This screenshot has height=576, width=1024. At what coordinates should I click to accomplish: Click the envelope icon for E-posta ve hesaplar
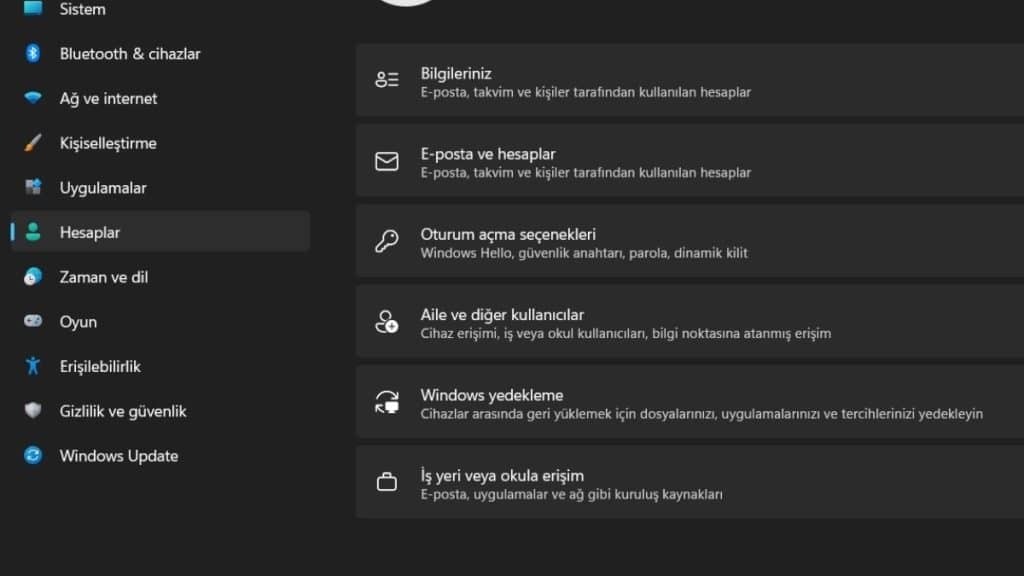click(x=387, y=161)
